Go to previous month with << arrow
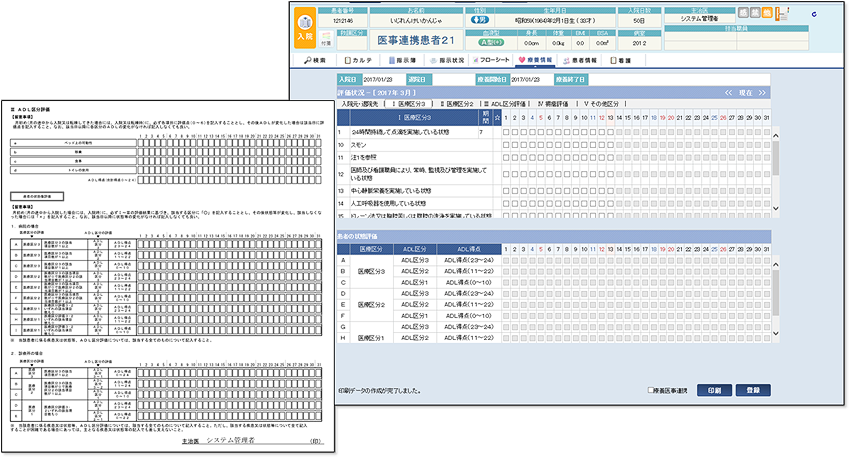Image resolution: width=850 pixels, height=458 pixels. pyautogui.click(x=729, y=93)
